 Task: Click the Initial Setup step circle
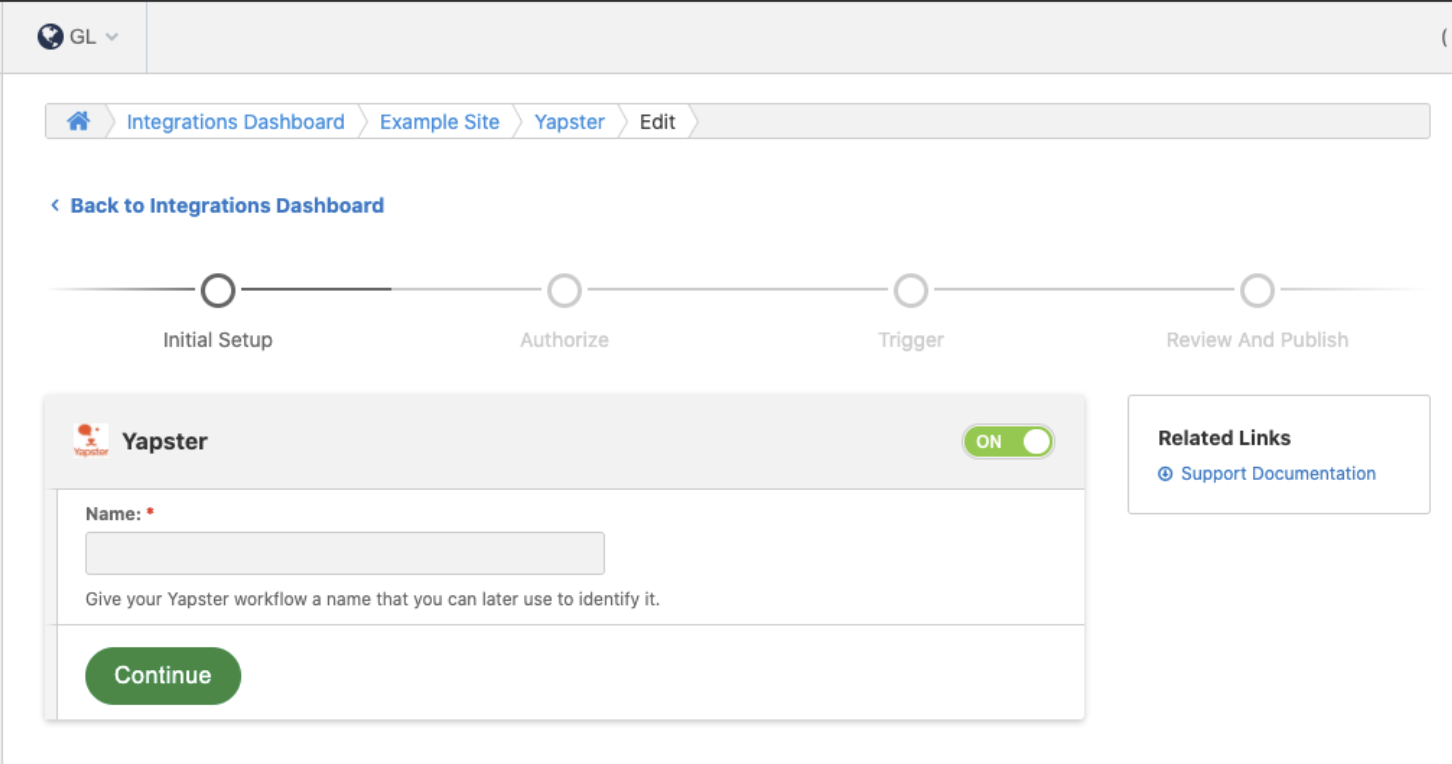coord(217,290)
